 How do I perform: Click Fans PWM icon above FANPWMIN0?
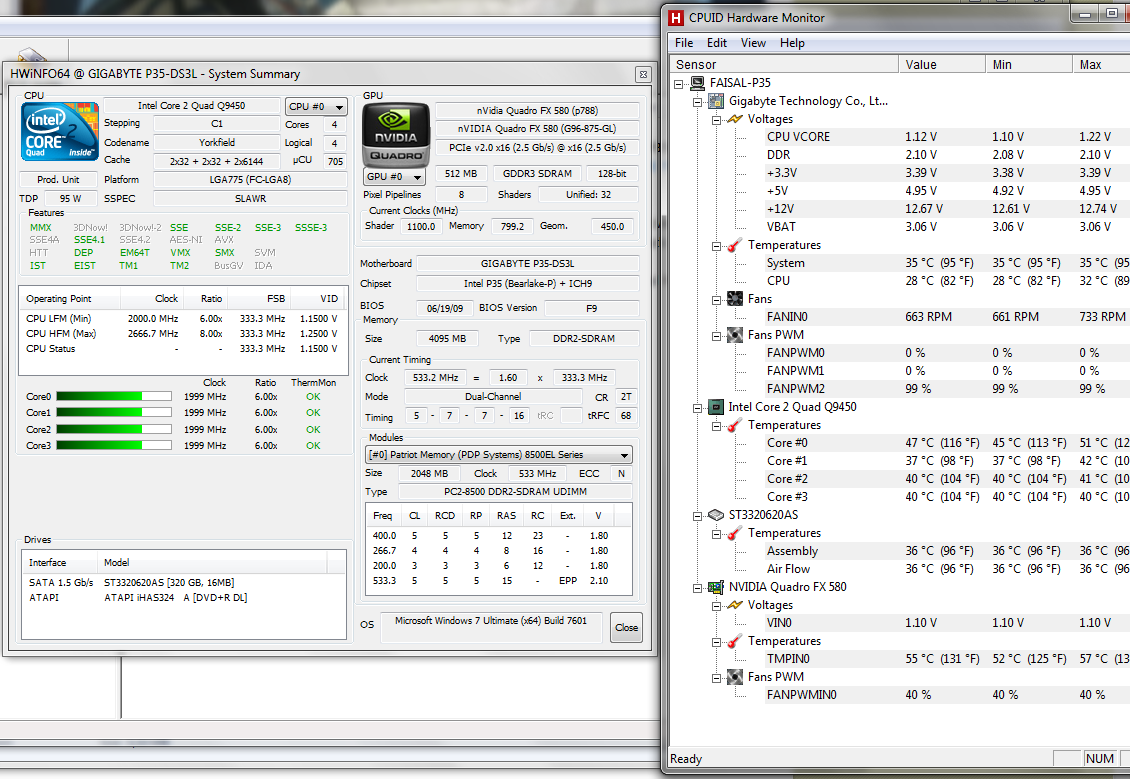pos(734,677)
